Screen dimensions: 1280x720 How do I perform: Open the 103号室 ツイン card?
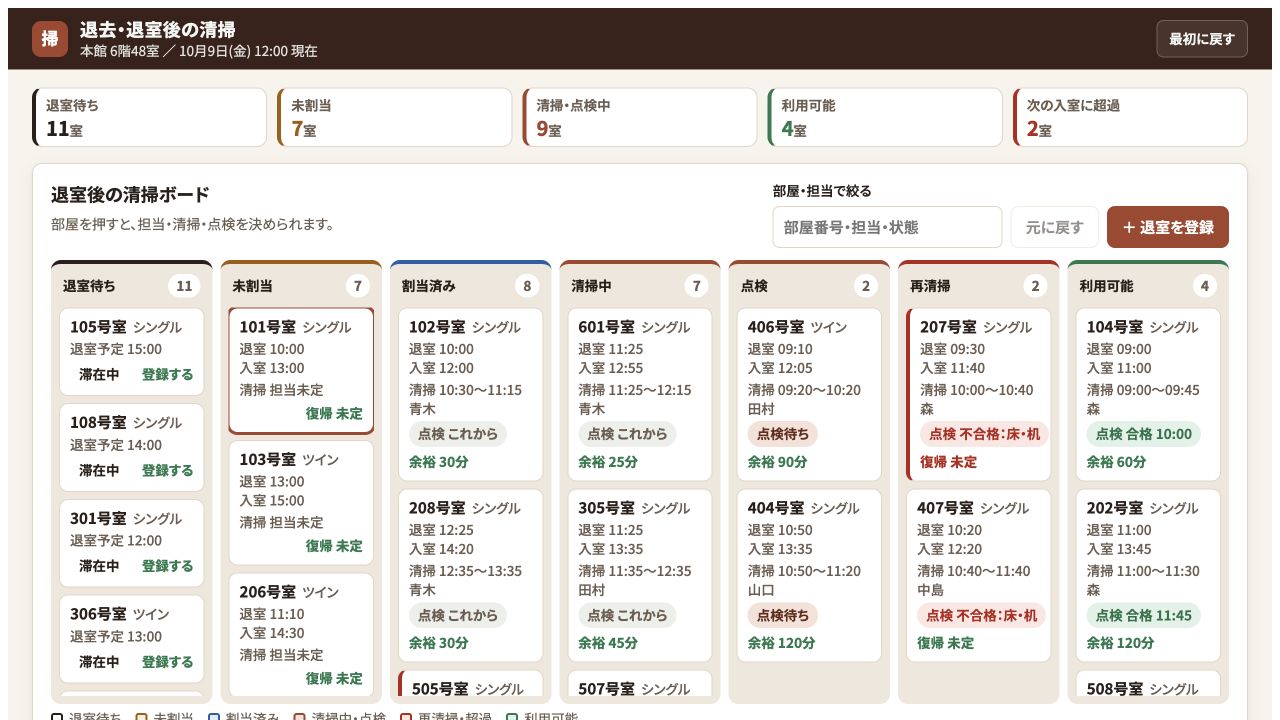301,503
